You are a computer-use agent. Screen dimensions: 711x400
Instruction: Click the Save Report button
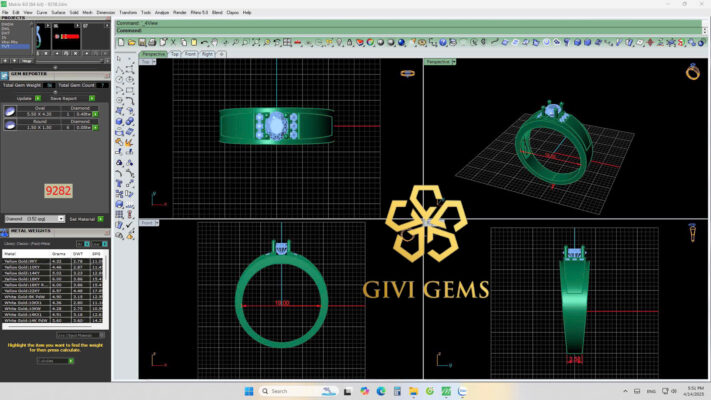63,98
